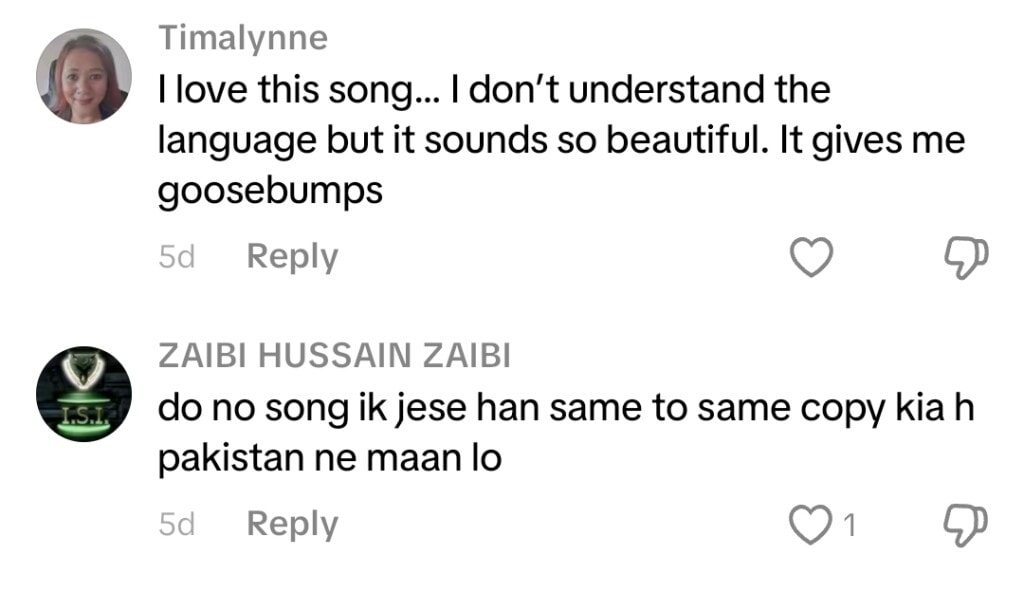This screenshot has height=592, width=1024.
Task: Visit the Timalynne username link
Action: click(243, 39)
